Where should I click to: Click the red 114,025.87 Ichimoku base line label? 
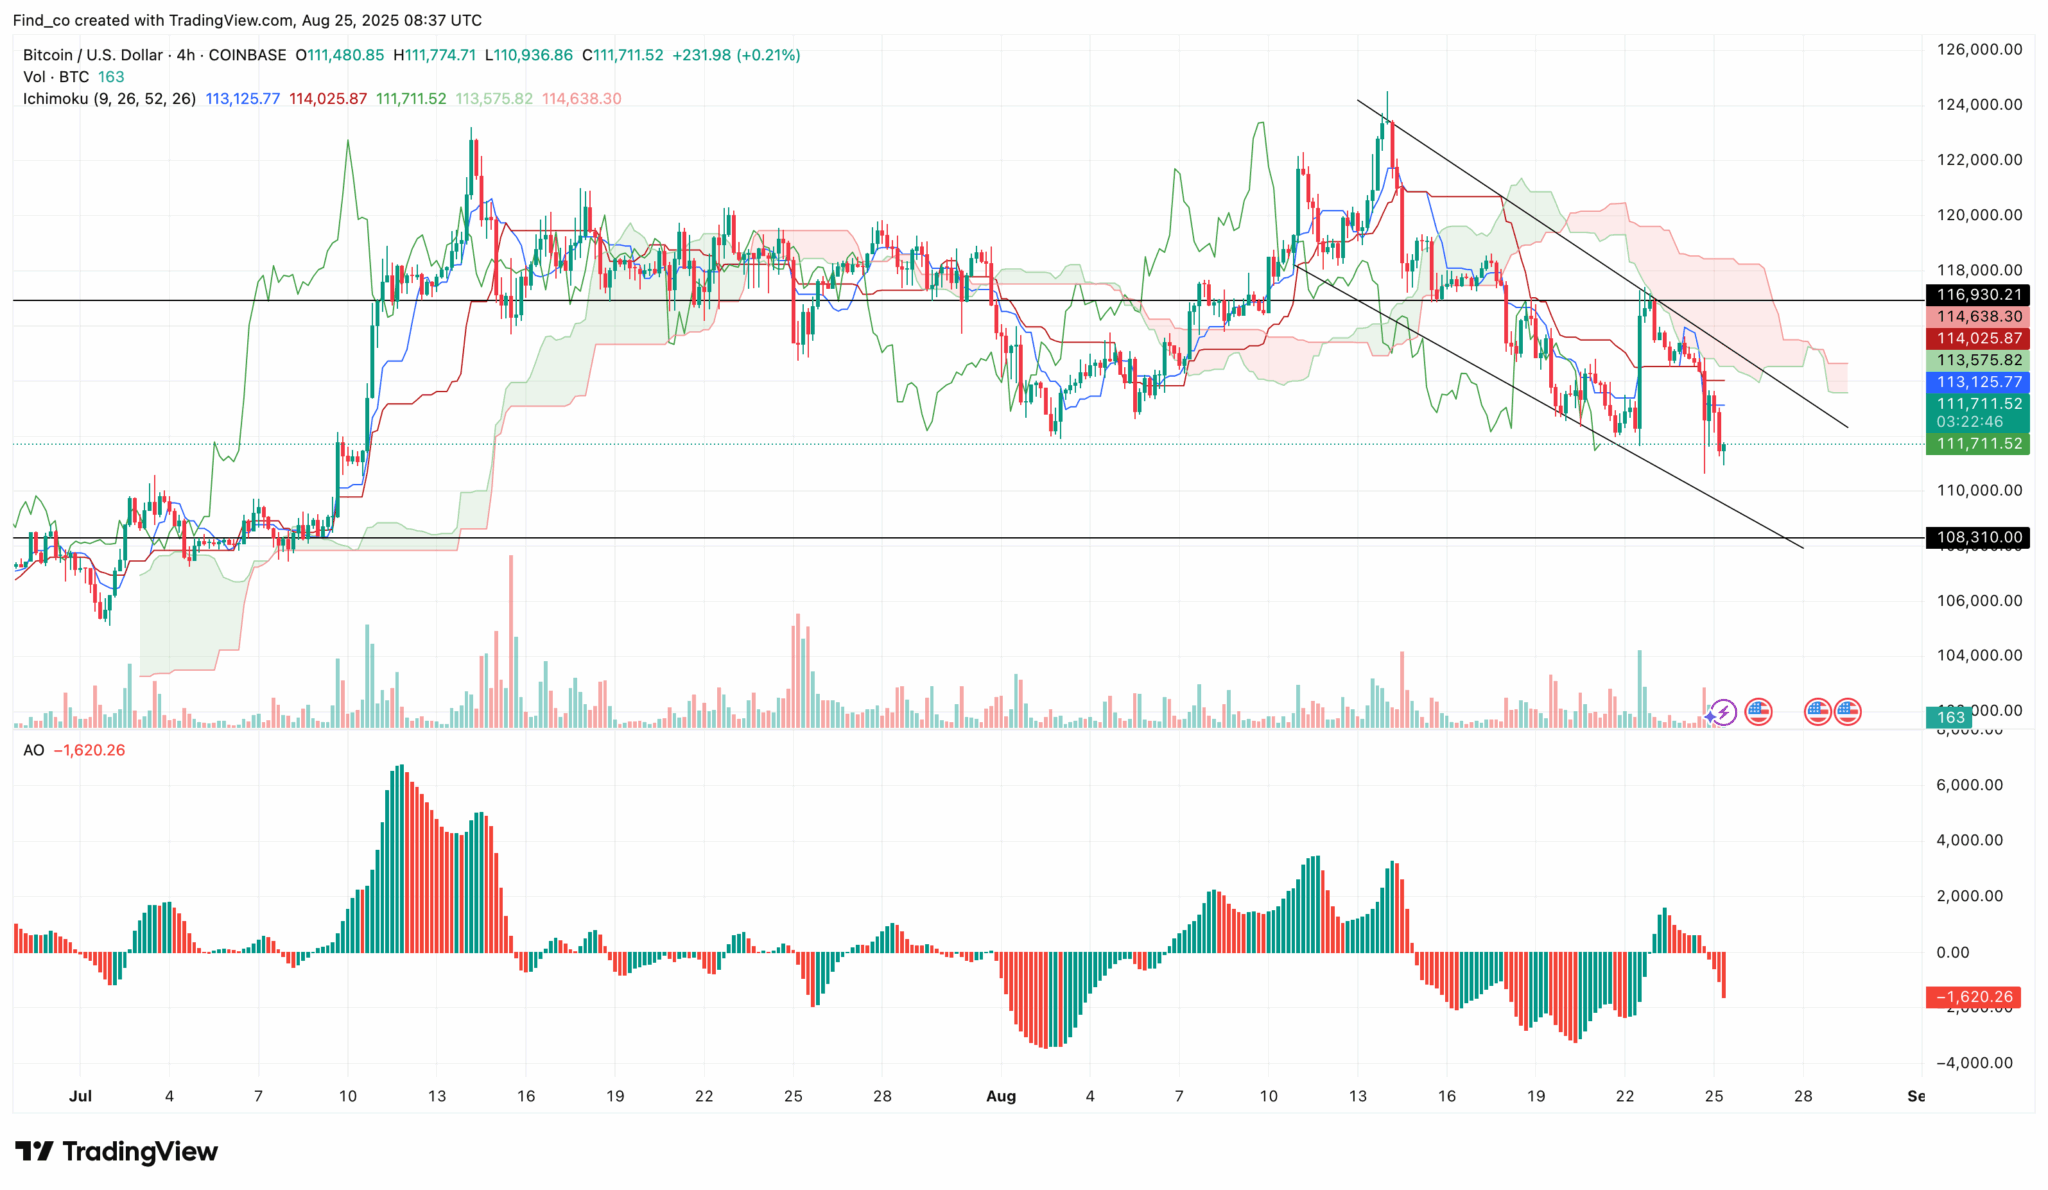[x=1978, y=339]
